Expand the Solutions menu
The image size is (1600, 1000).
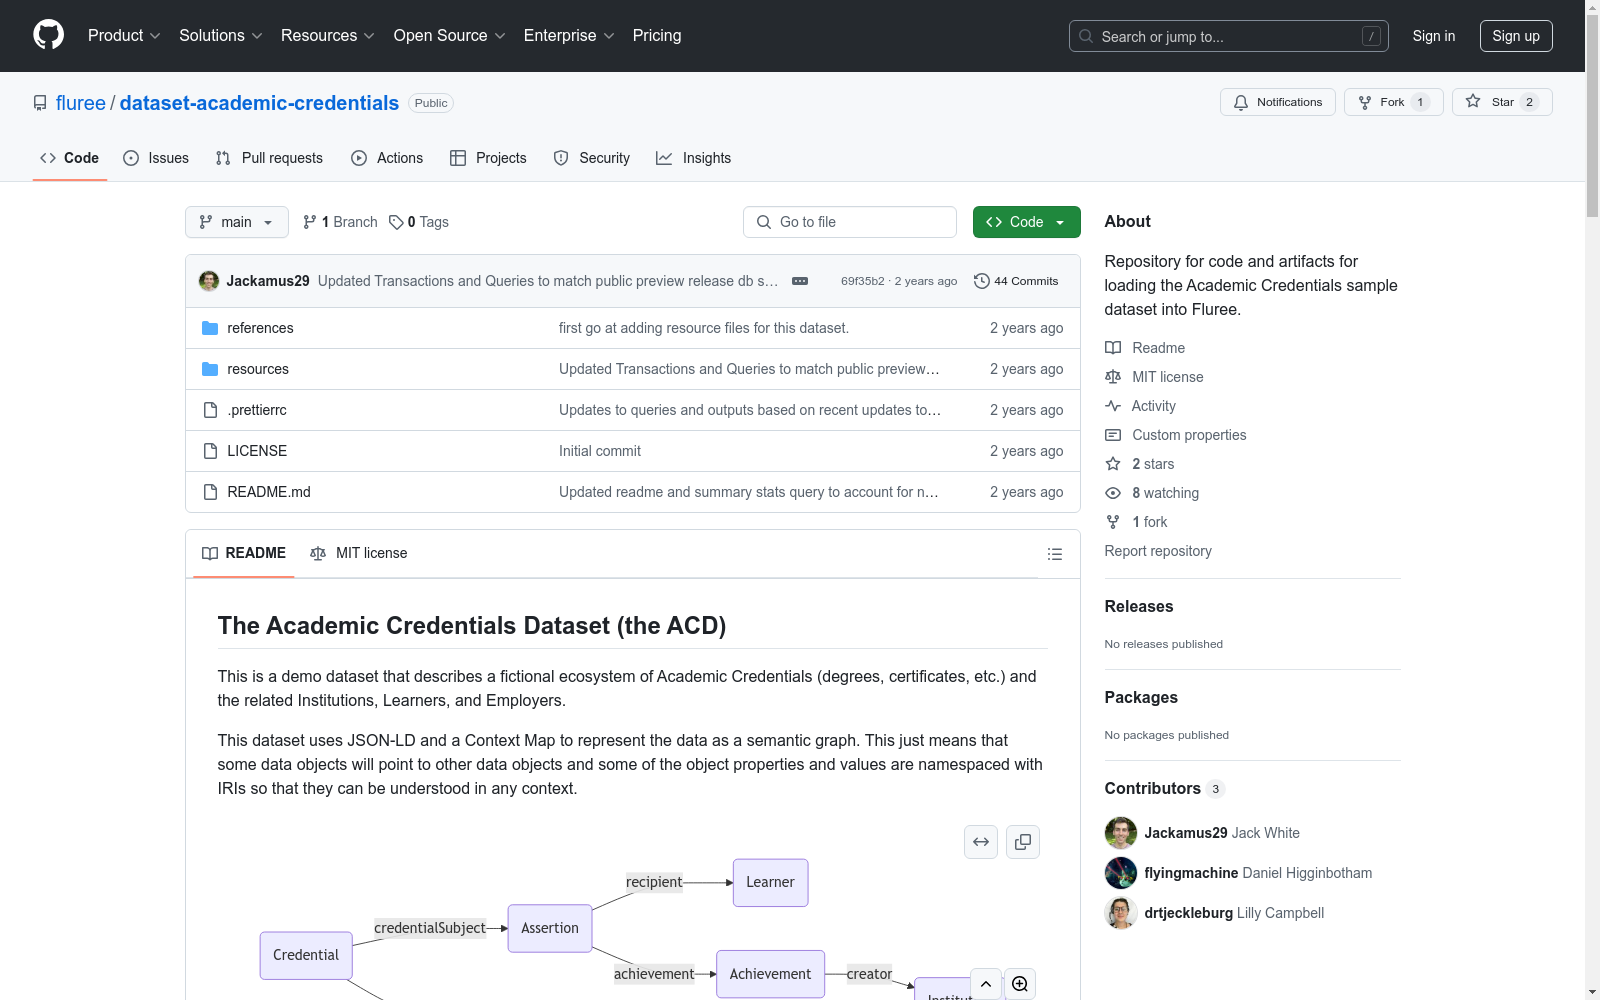click(220, 36)
